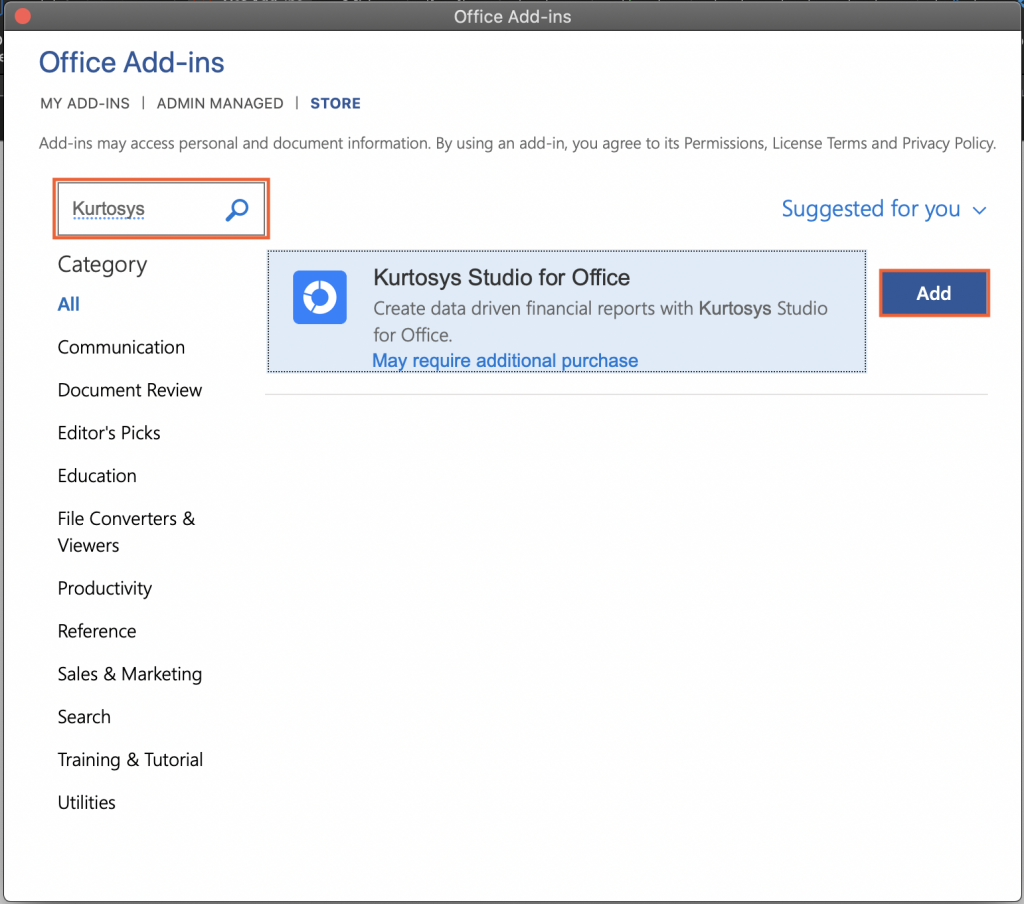Select the All category
Viewport: 1024px width, 904px height.
[x=69, y=304]
